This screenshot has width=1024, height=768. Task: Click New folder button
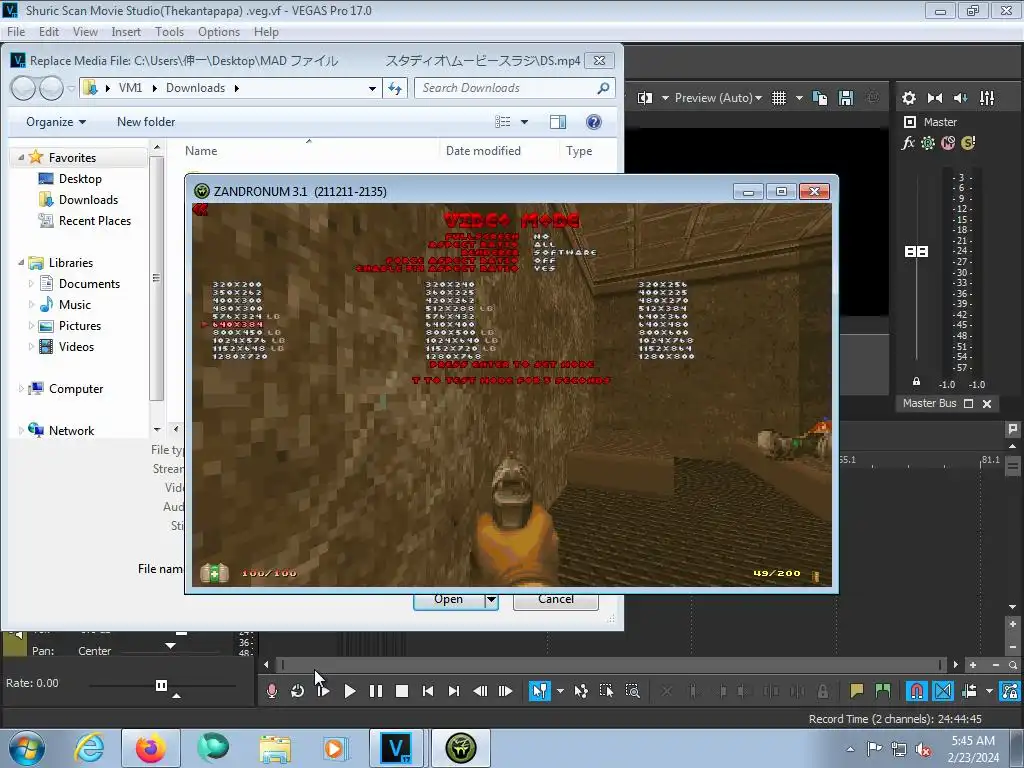[146, 121]
